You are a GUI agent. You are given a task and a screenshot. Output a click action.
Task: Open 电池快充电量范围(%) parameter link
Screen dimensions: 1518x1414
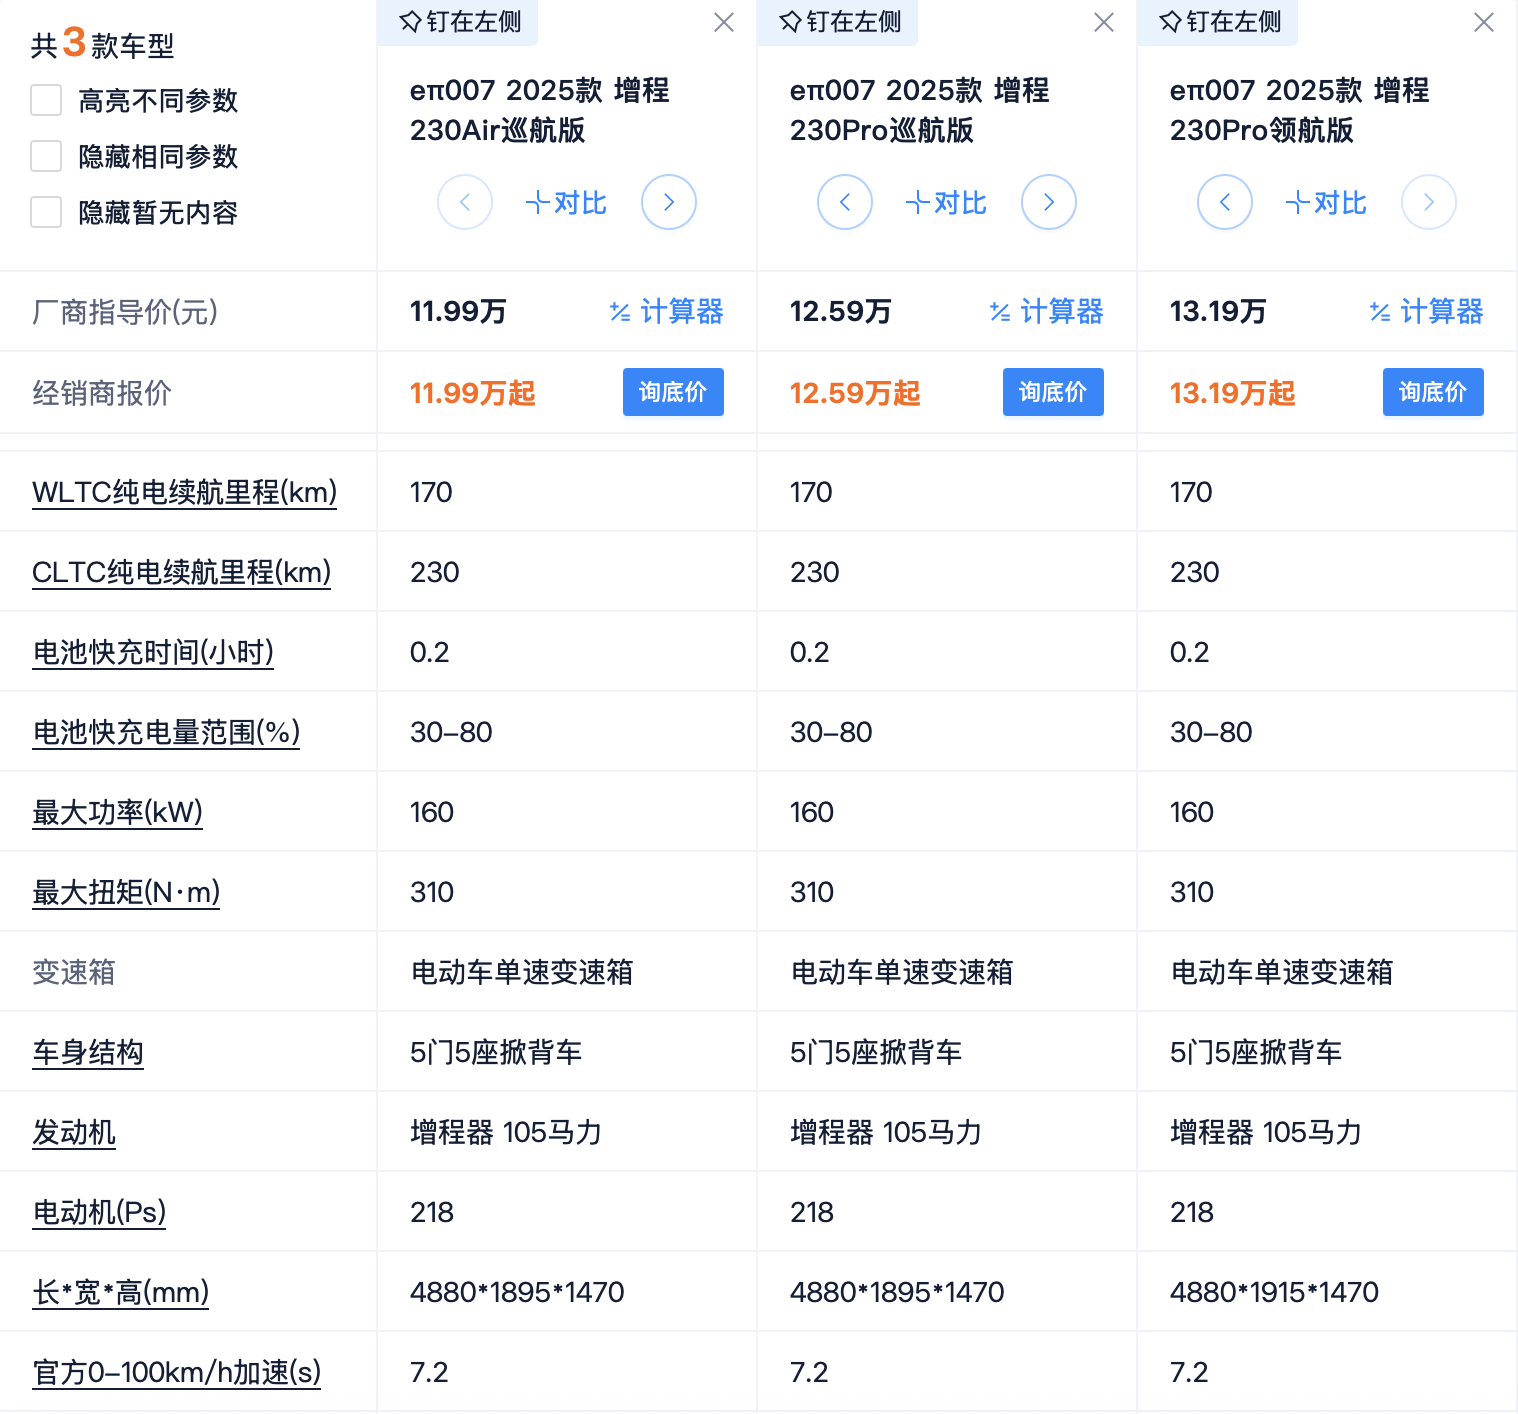pos(166,732)
